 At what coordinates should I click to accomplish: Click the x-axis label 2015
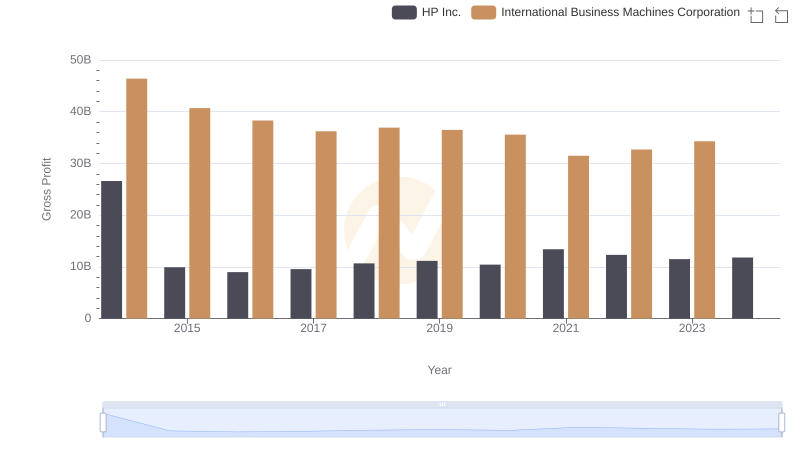[x=187, y=328]
